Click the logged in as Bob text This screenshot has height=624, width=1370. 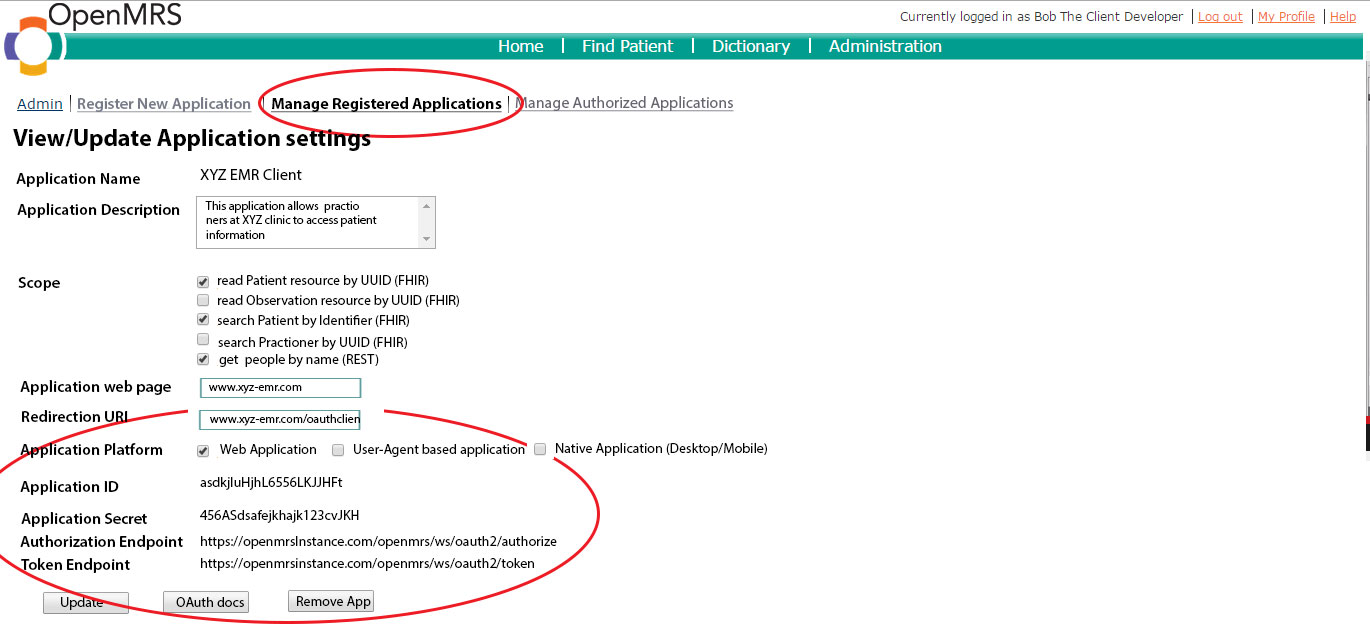coord(1041,16)
